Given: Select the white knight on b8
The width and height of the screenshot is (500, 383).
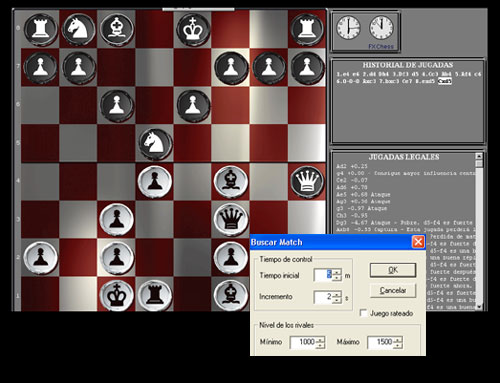Looking at the screenshot, I should pyautogui.click(x=79, y=29).
